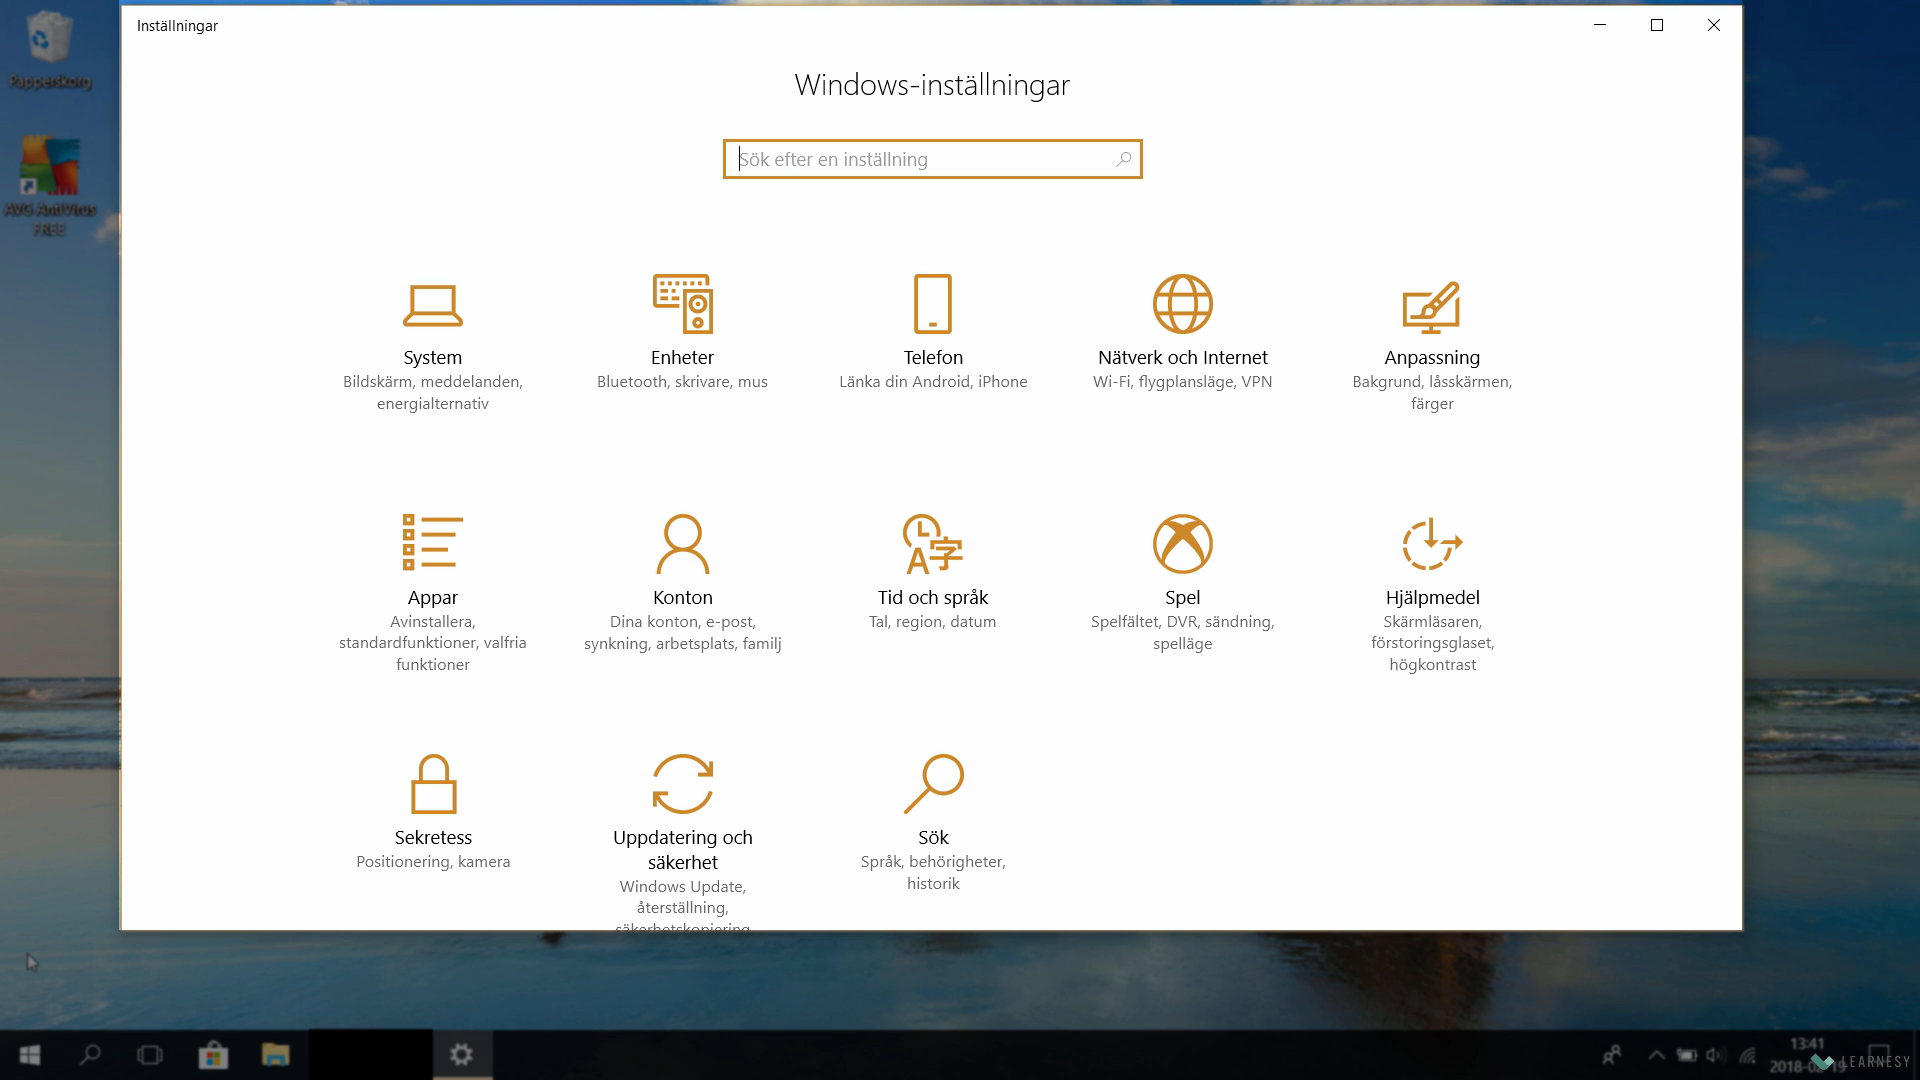This screenshot has height=1080, width=1920.
Task: Open taskbar search magnifier
Action: coord(90,1055)
